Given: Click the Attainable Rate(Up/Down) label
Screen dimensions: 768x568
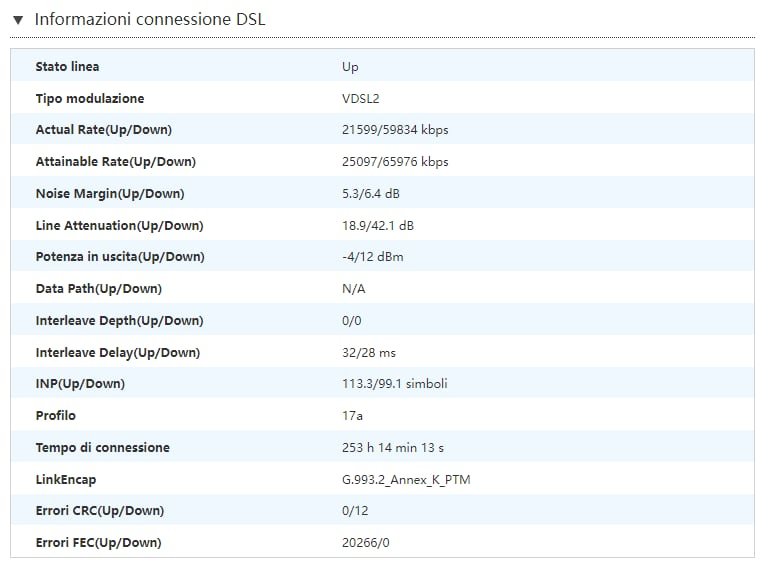Looking at the screenshot, I should (x=115, y=162).
